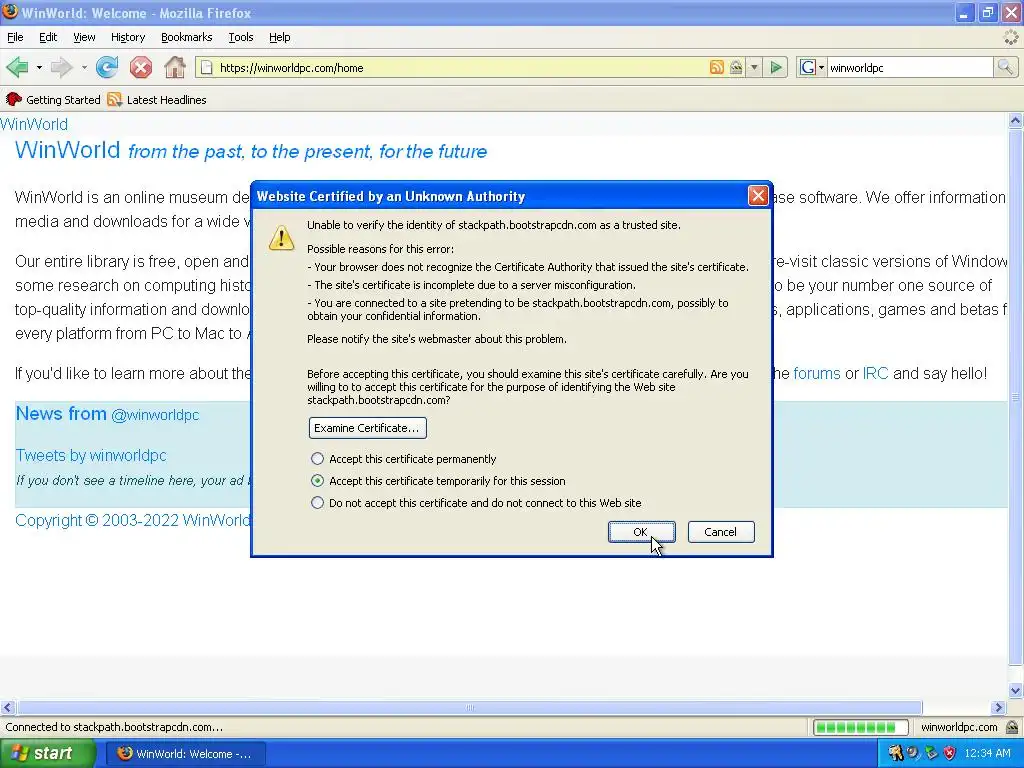Select Accept this certificate permanently
1024x768 pixels.
pos(404,458)
